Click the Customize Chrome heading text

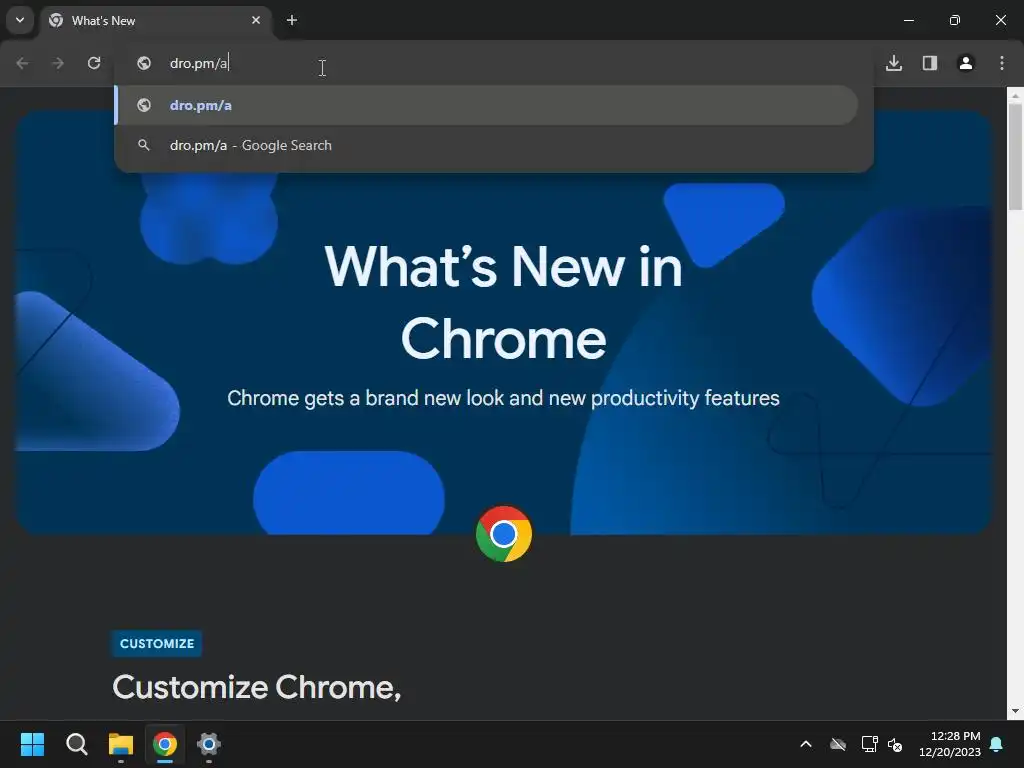point(257,687)
